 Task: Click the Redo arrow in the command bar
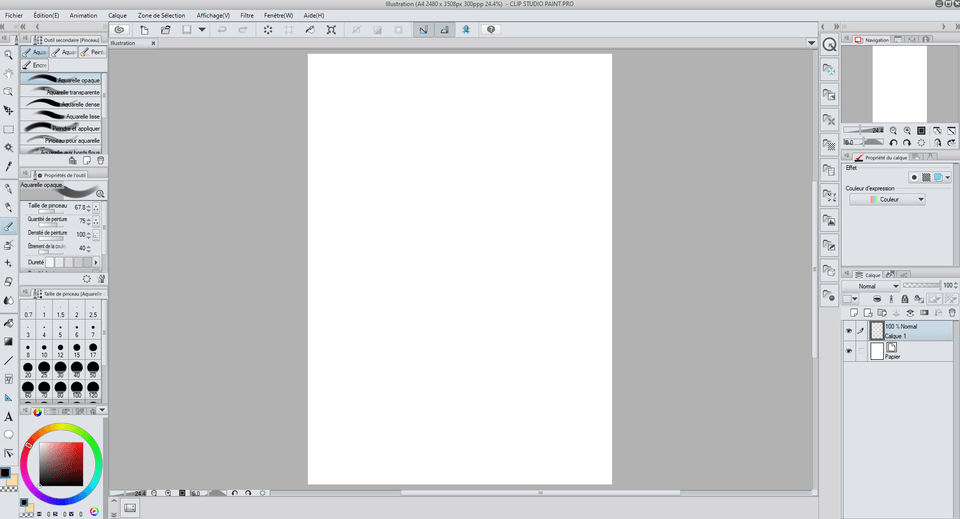pos(243,29)
